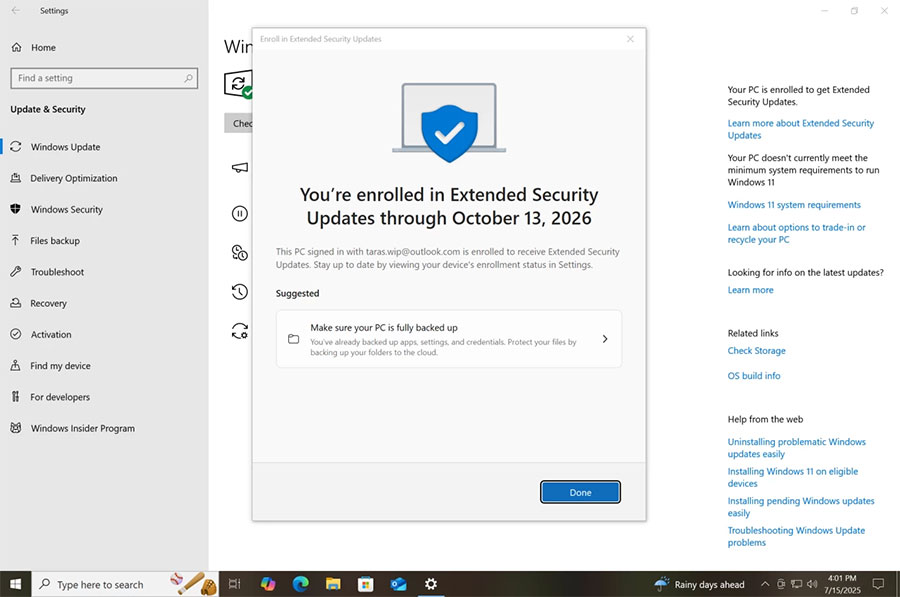Screen dimensions: 900x597
Task: Click the Find a setting search box
Action: pos(103,77)
